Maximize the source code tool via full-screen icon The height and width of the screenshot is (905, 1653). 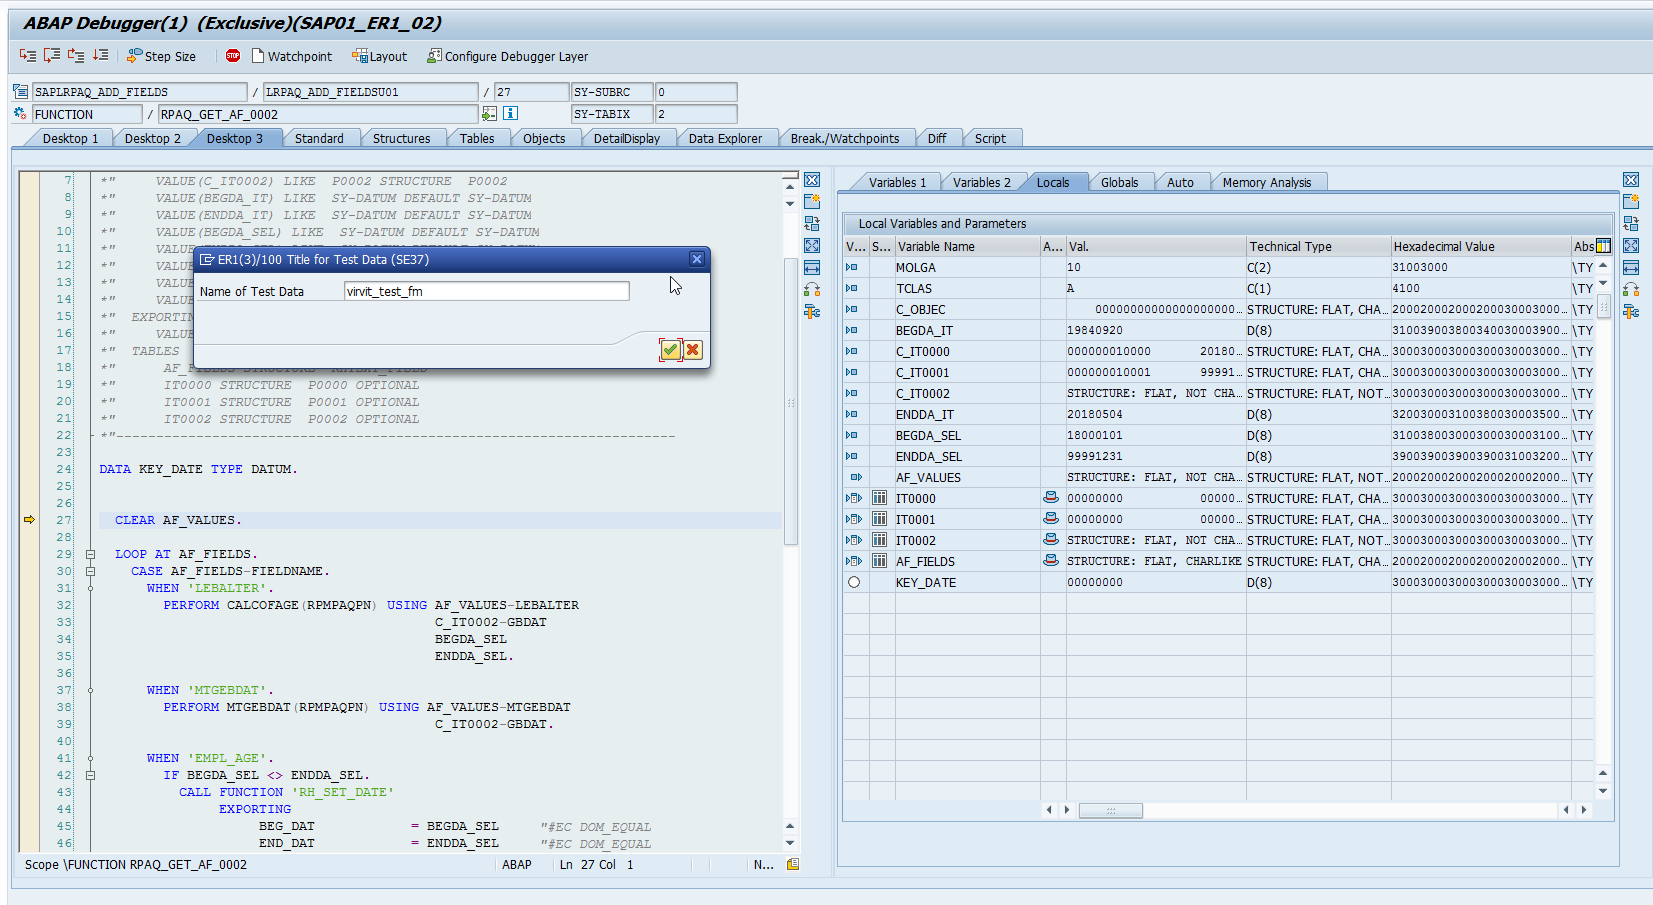point(812,246)
